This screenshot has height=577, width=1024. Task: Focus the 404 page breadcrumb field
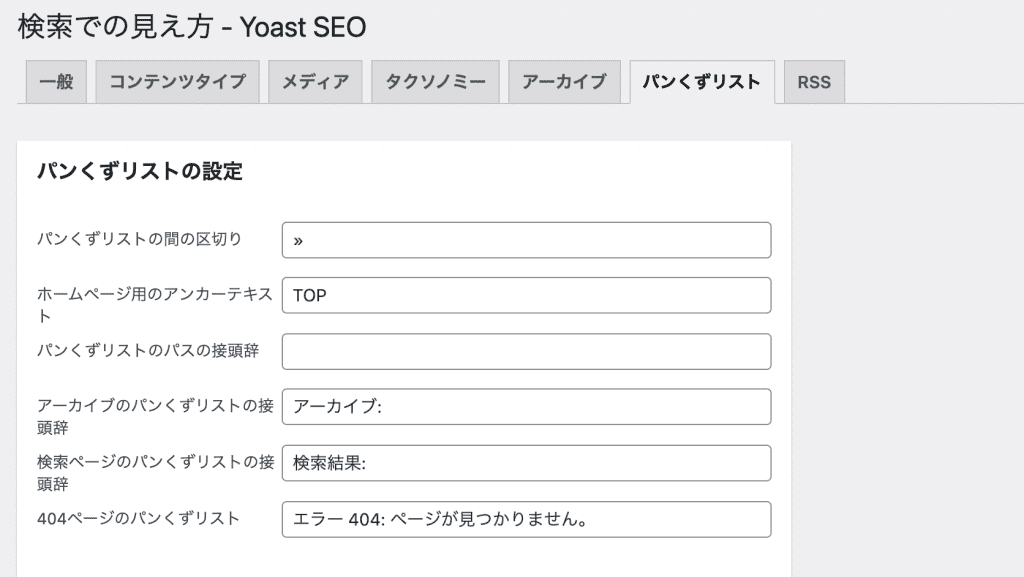pos(526,520)
